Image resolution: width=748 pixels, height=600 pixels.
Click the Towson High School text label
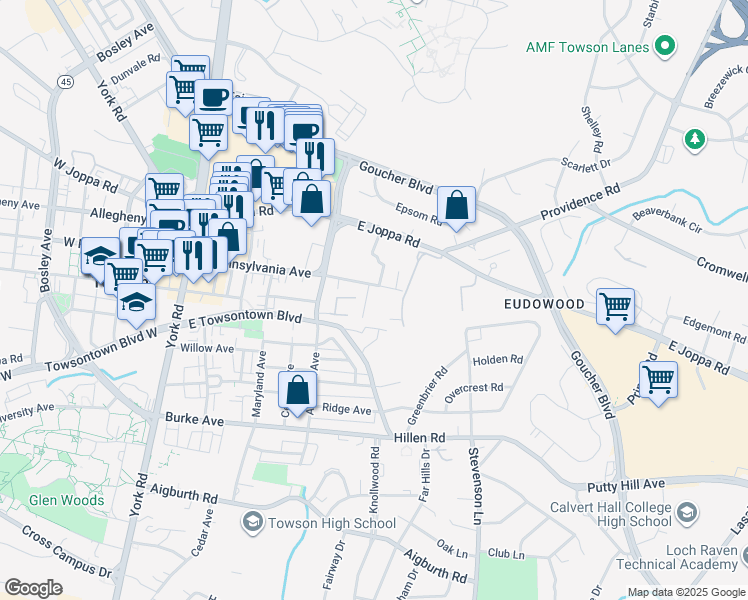click(x=318, y=523)
